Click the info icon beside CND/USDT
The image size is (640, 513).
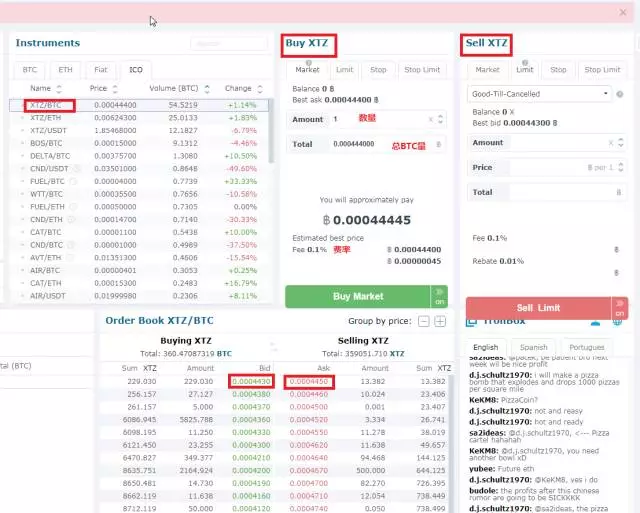coord(76,169)
